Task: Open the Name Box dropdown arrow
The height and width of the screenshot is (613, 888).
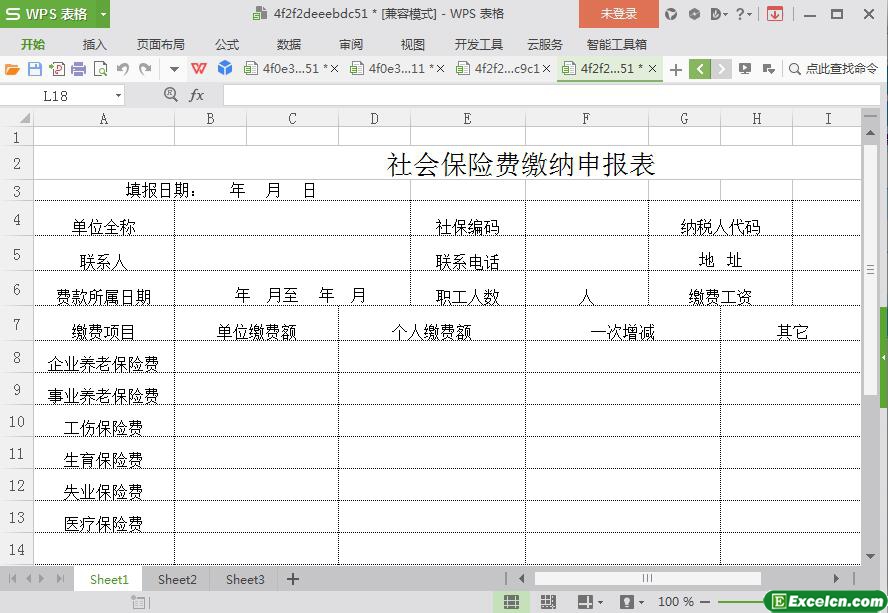Action: pyautogui.click(x=118, y=95)
